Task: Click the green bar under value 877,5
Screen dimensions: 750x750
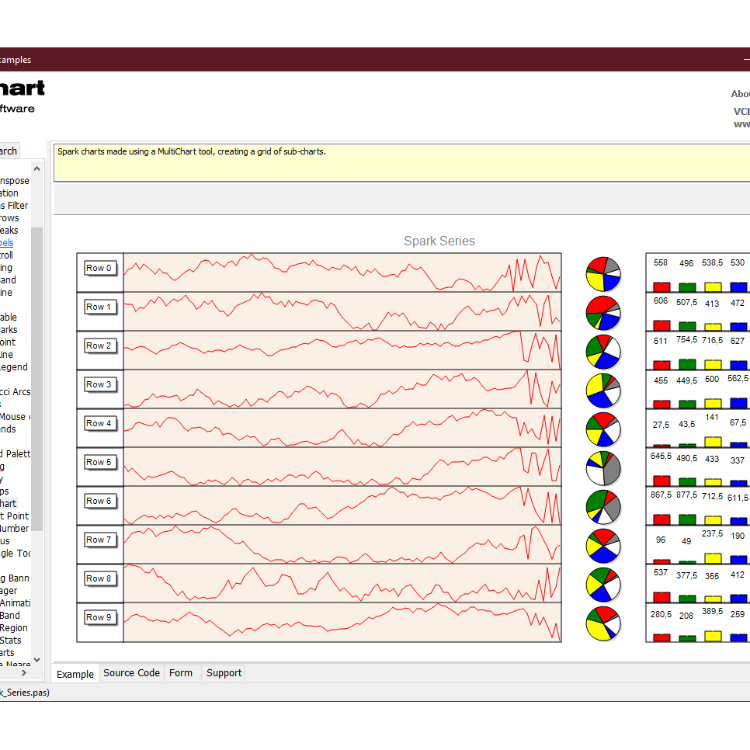Action: point(687,519)
